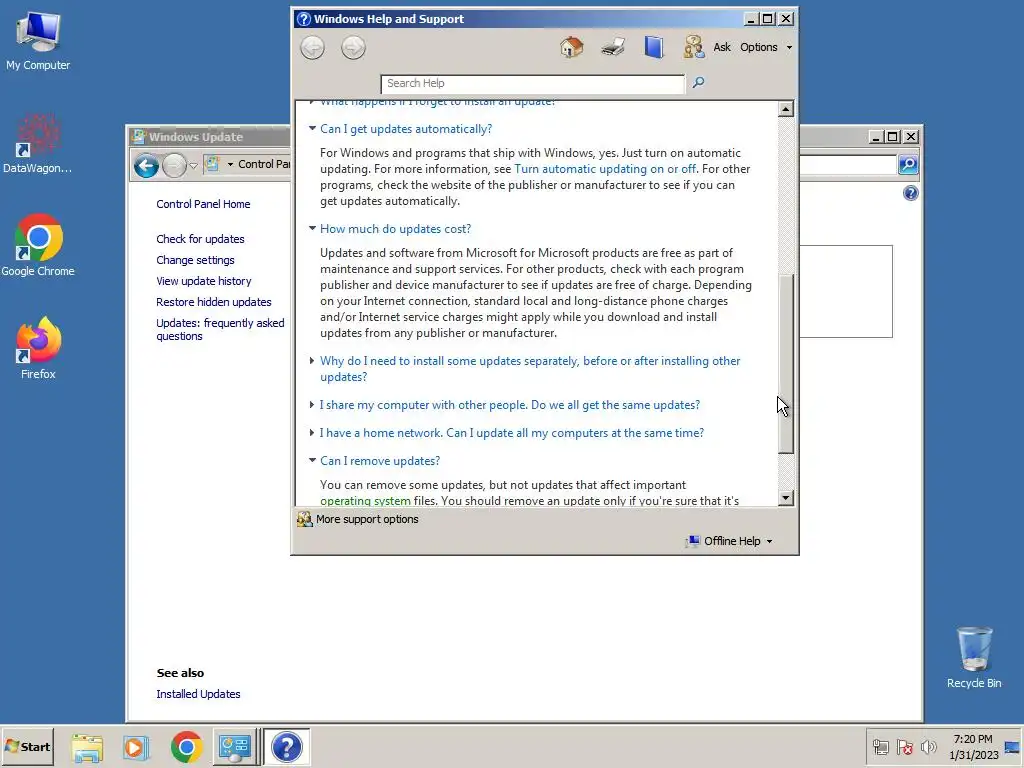This screenshot has height=768, width=1024.
Task: Click the Ask button label
Action: click(722, 47)
